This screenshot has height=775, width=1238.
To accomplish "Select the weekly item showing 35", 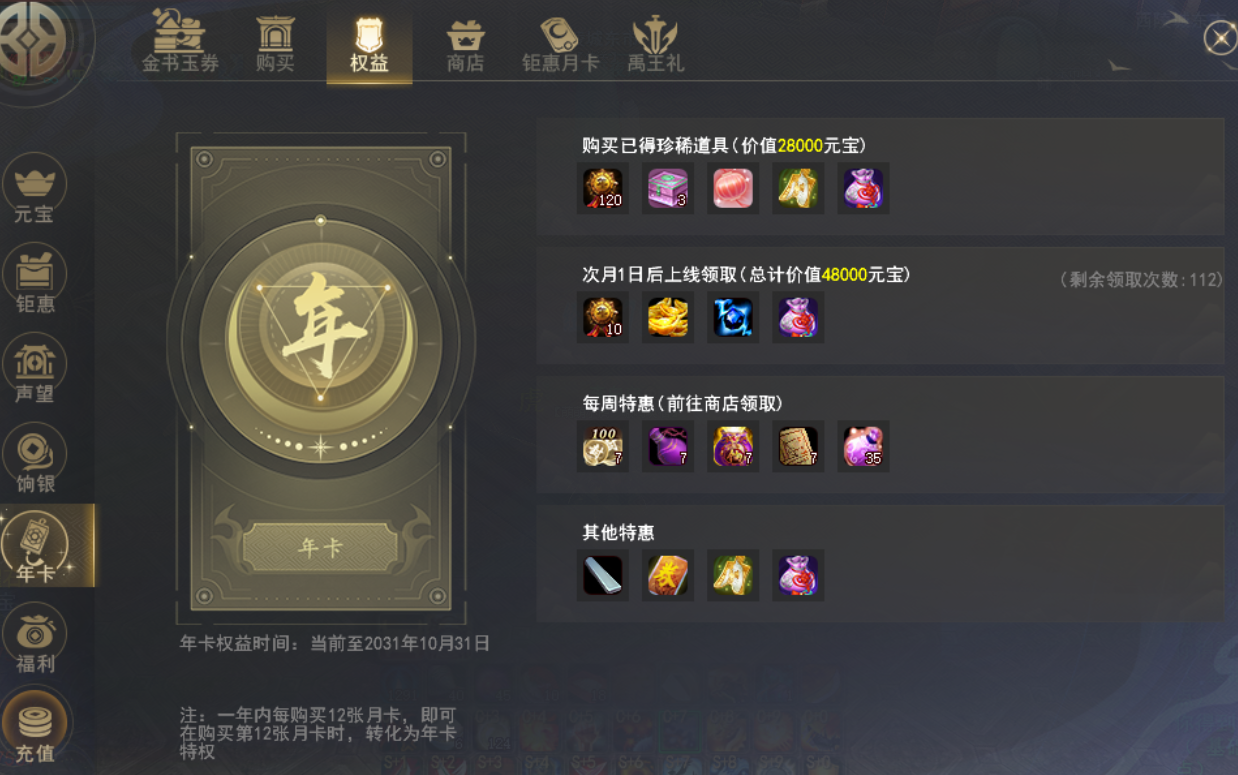I will (863, 446).
